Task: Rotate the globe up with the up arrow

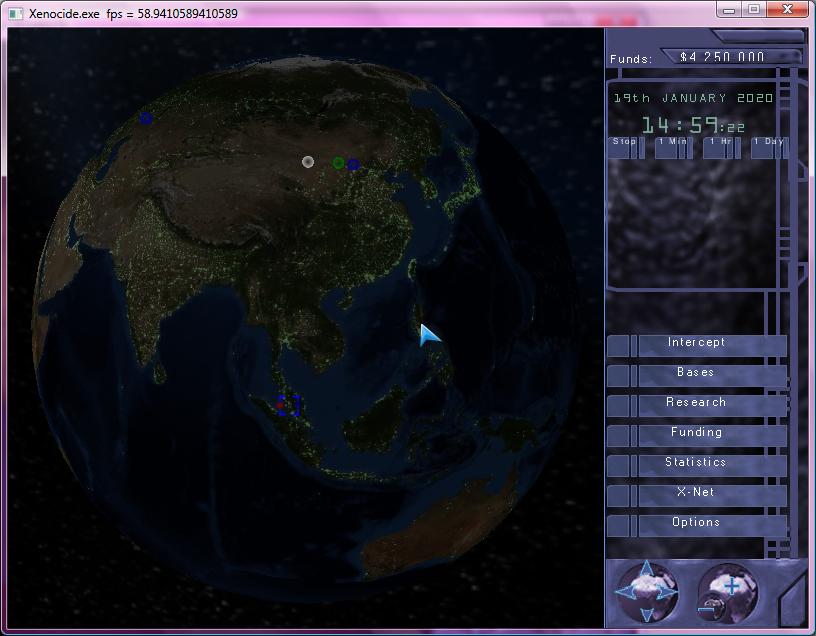Action: 646,568
